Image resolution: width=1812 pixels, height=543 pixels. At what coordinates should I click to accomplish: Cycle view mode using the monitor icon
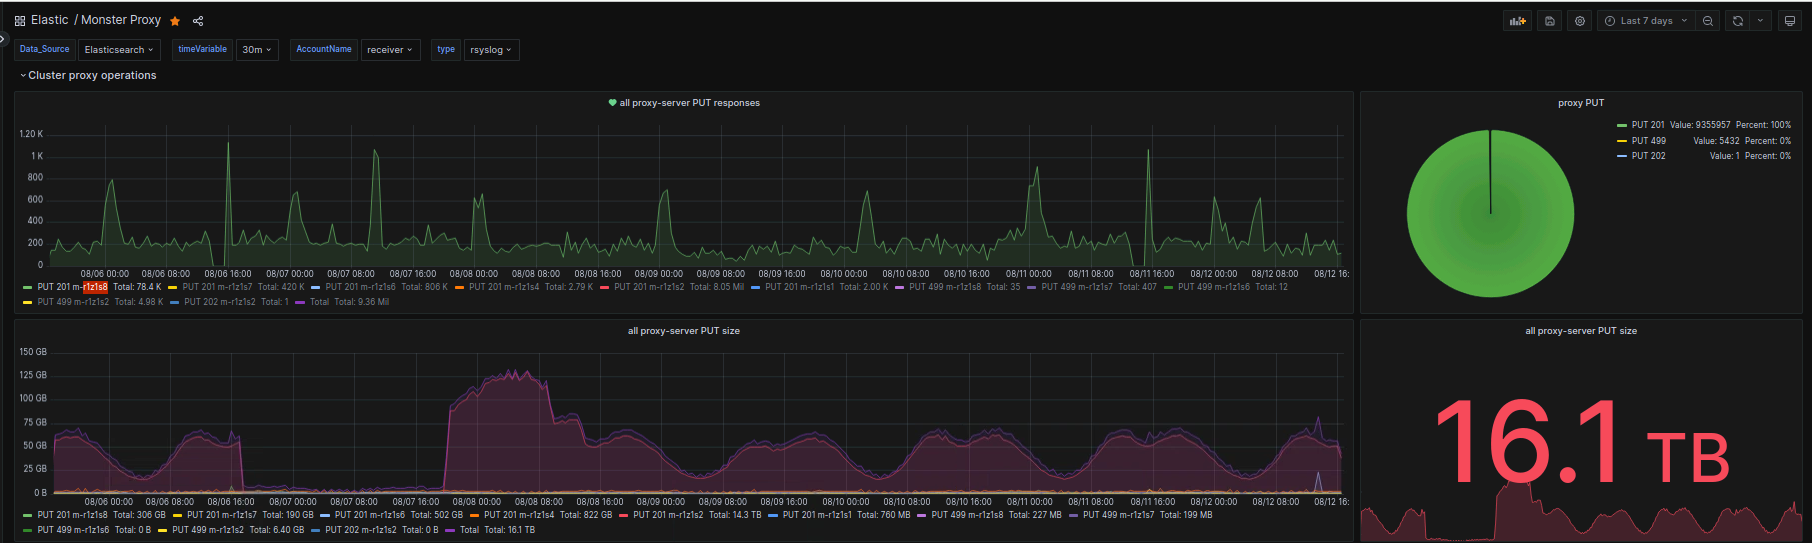1790,21
